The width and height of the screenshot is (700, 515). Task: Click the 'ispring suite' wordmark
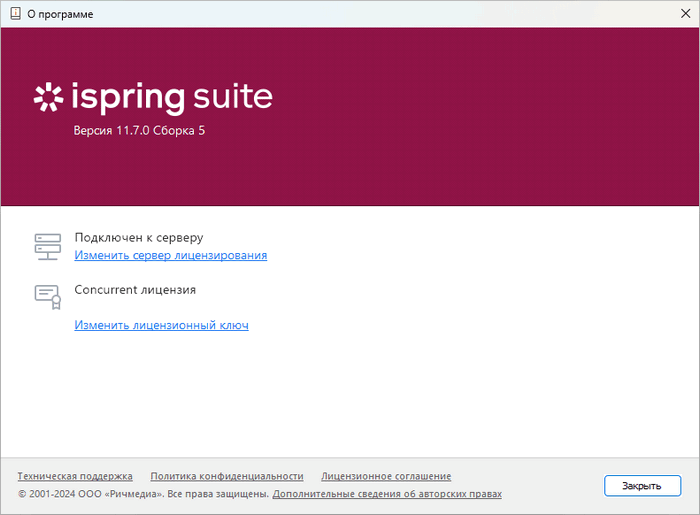tap(172, 98)
